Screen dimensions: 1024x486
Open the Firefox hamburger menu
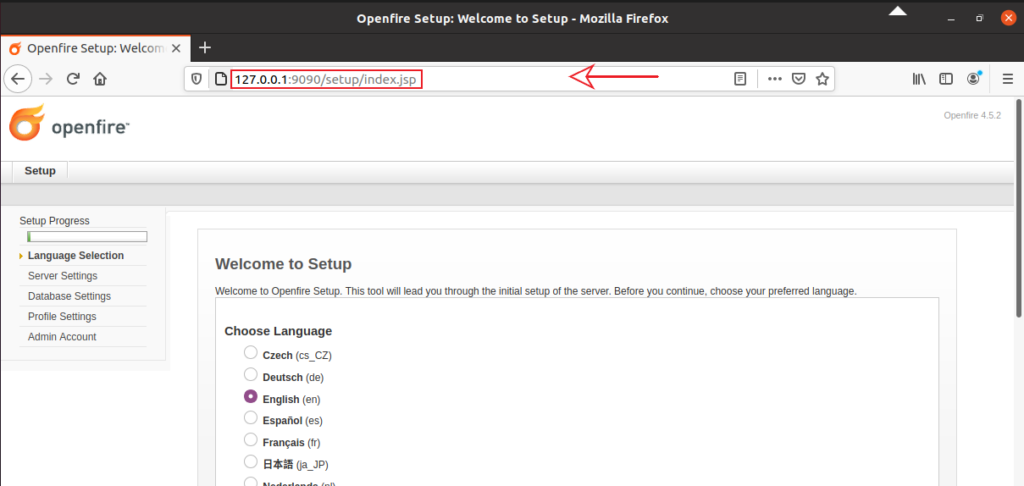(1008, 79)
